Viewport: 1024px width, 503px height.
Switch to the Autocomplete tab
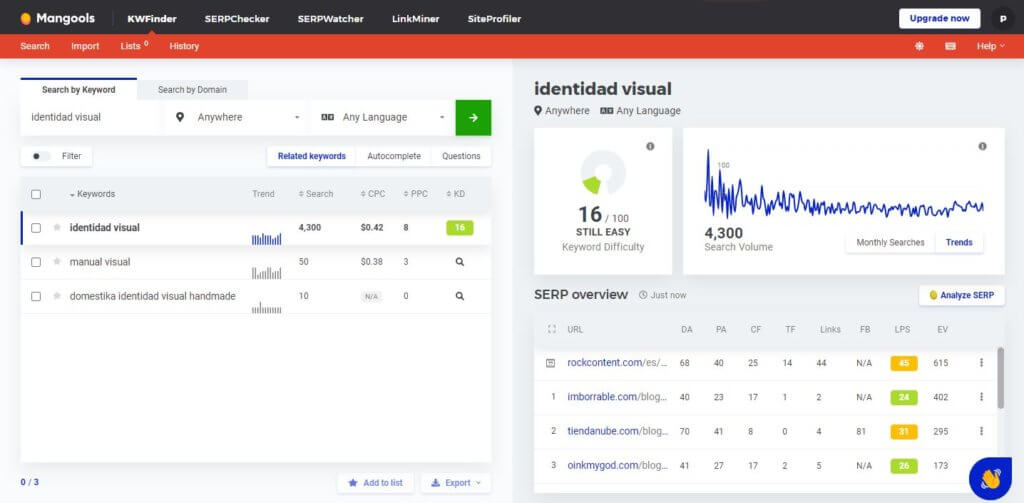394,156
